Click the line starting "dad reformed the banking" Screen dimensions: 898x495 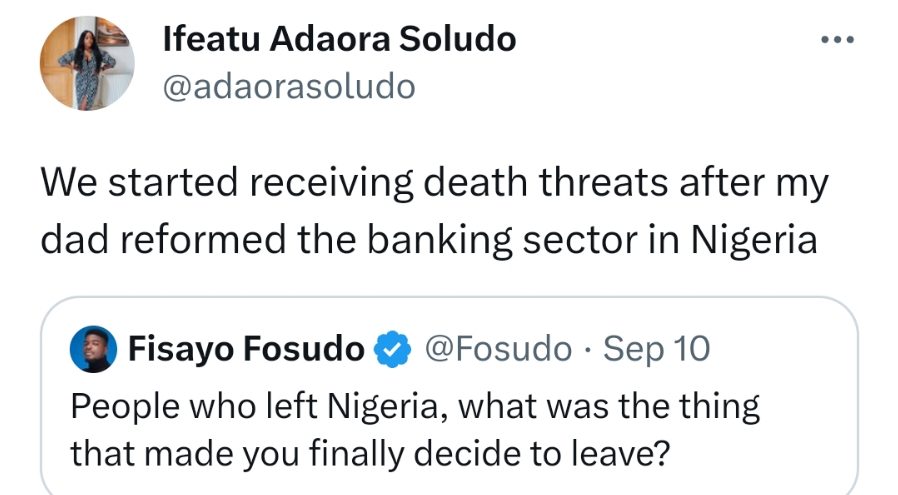click(x=429, y=241)
